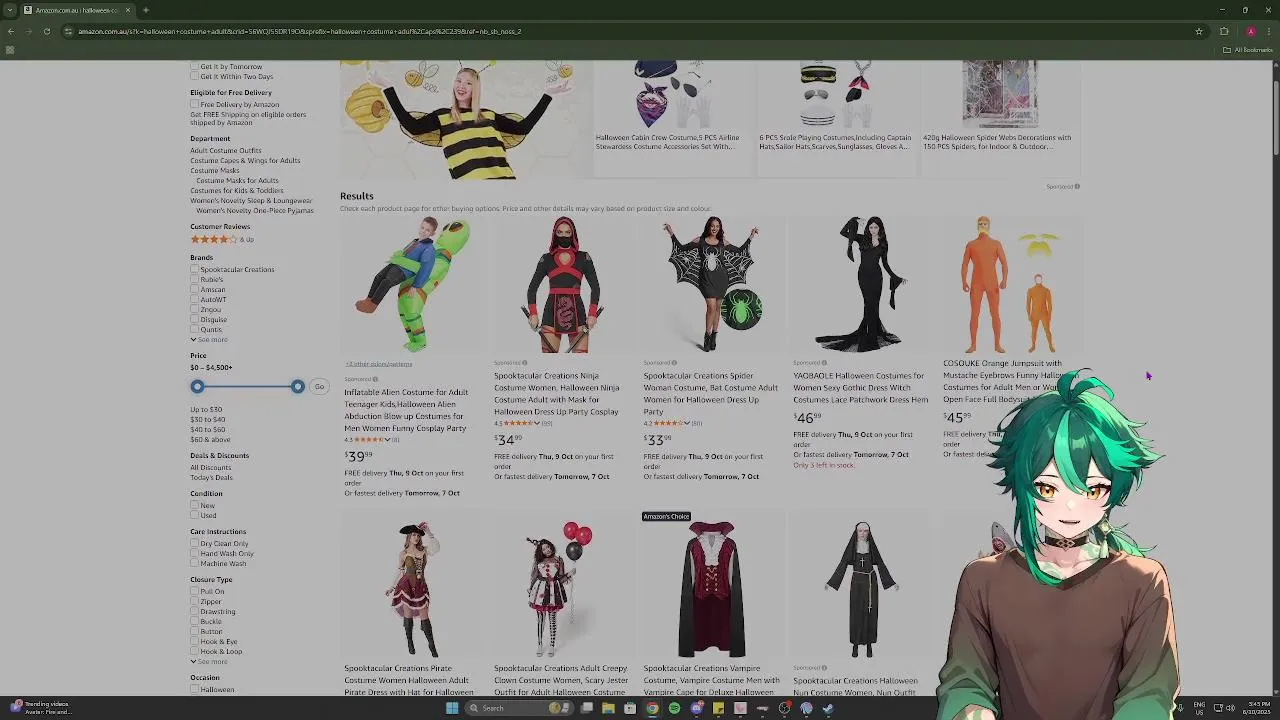Filter by Costumes for Kids & Toddlers
The image size is (1280, 720).
point(237,191)
